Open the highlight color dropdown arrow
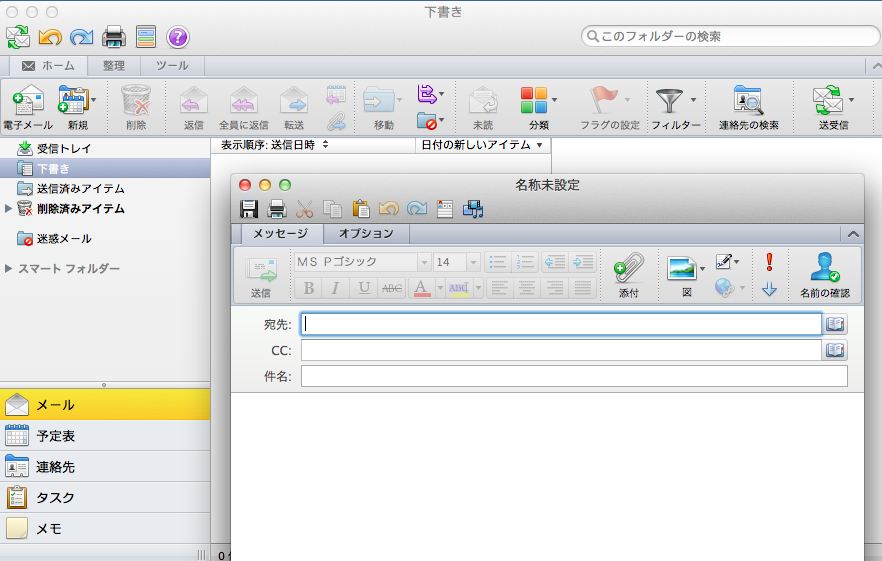Screen dimensions: 882x561 (478, 288)
